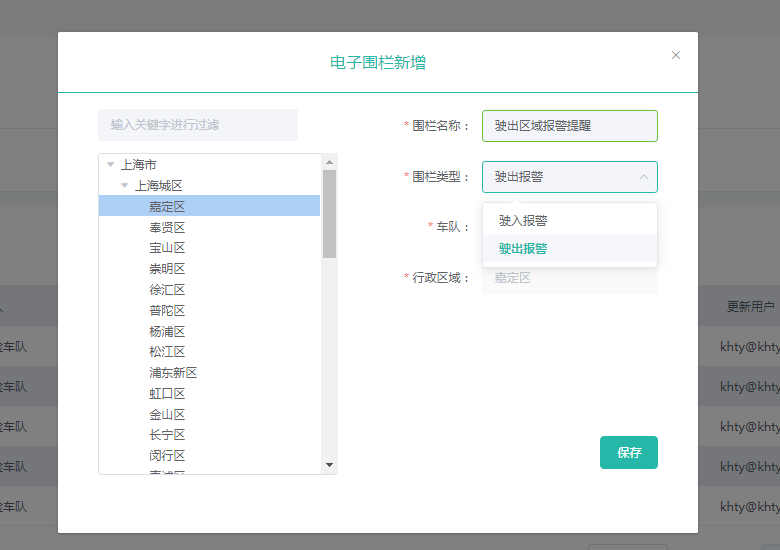Image resolution: width=780 pixels, height=550 pixels.
Task: Select 驶入报警 from the dropdown list
Action: tap(523, 221)
